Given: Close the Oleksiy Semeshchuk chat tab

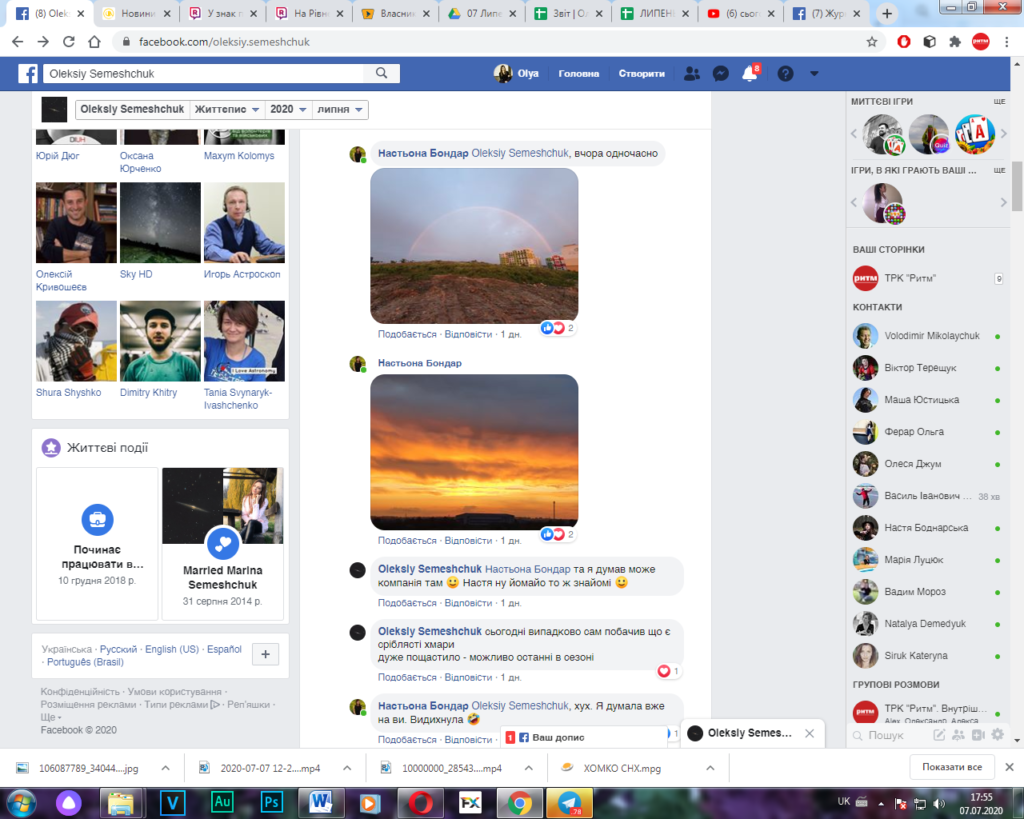Looking at the screenshot, I should (x=809, y=733).
